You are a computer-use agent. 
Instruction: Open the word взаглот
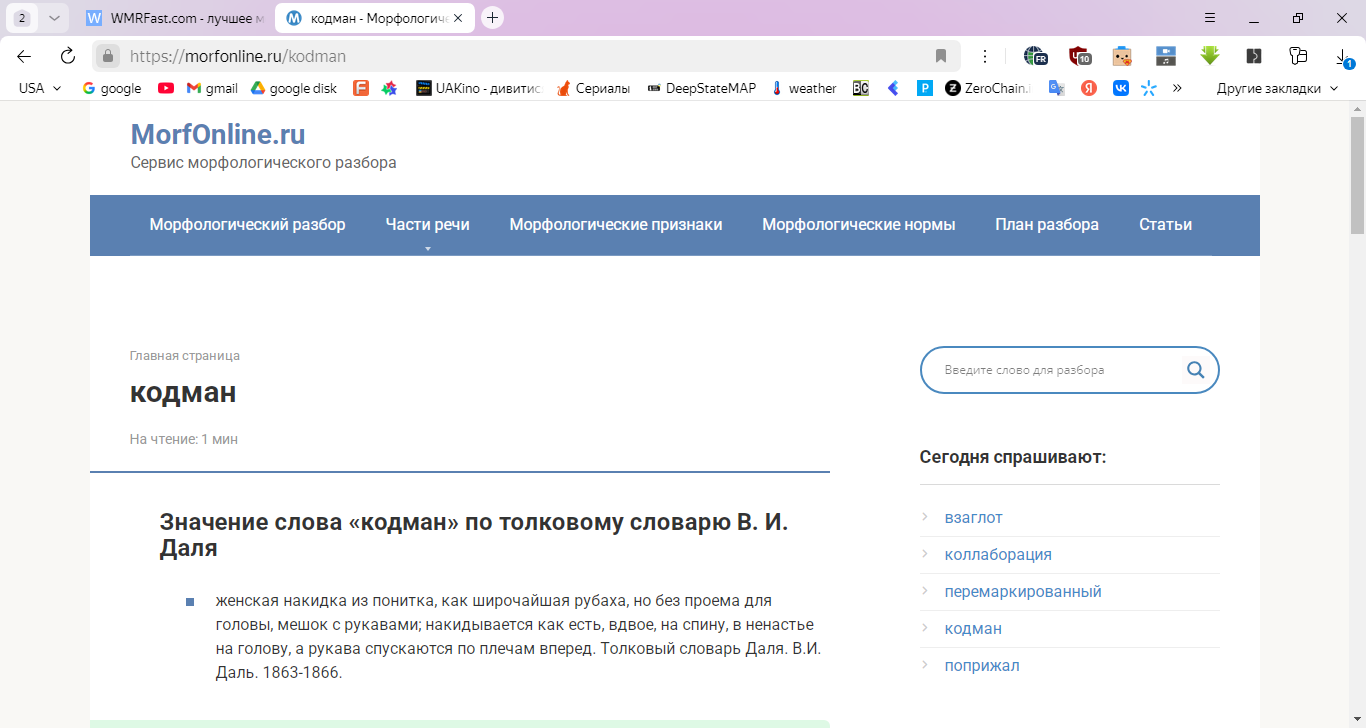point(974,518)
